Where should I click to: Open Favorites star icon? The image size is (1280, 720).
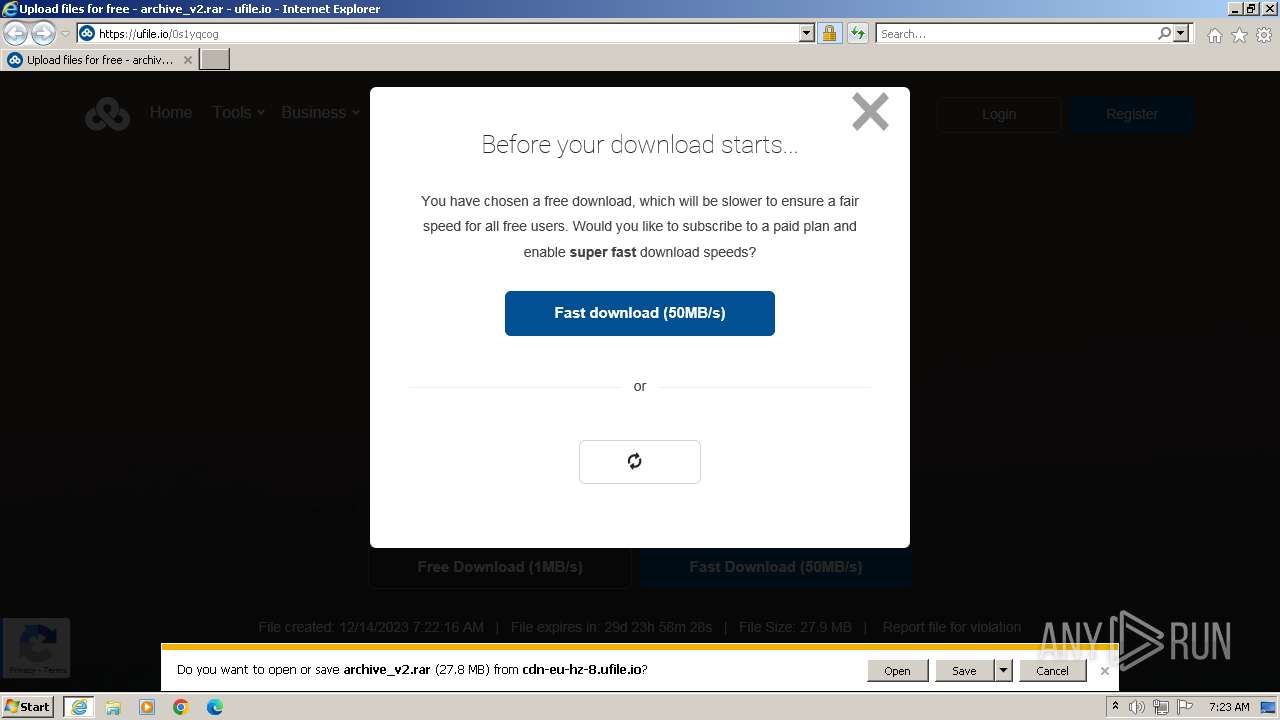1239,35
